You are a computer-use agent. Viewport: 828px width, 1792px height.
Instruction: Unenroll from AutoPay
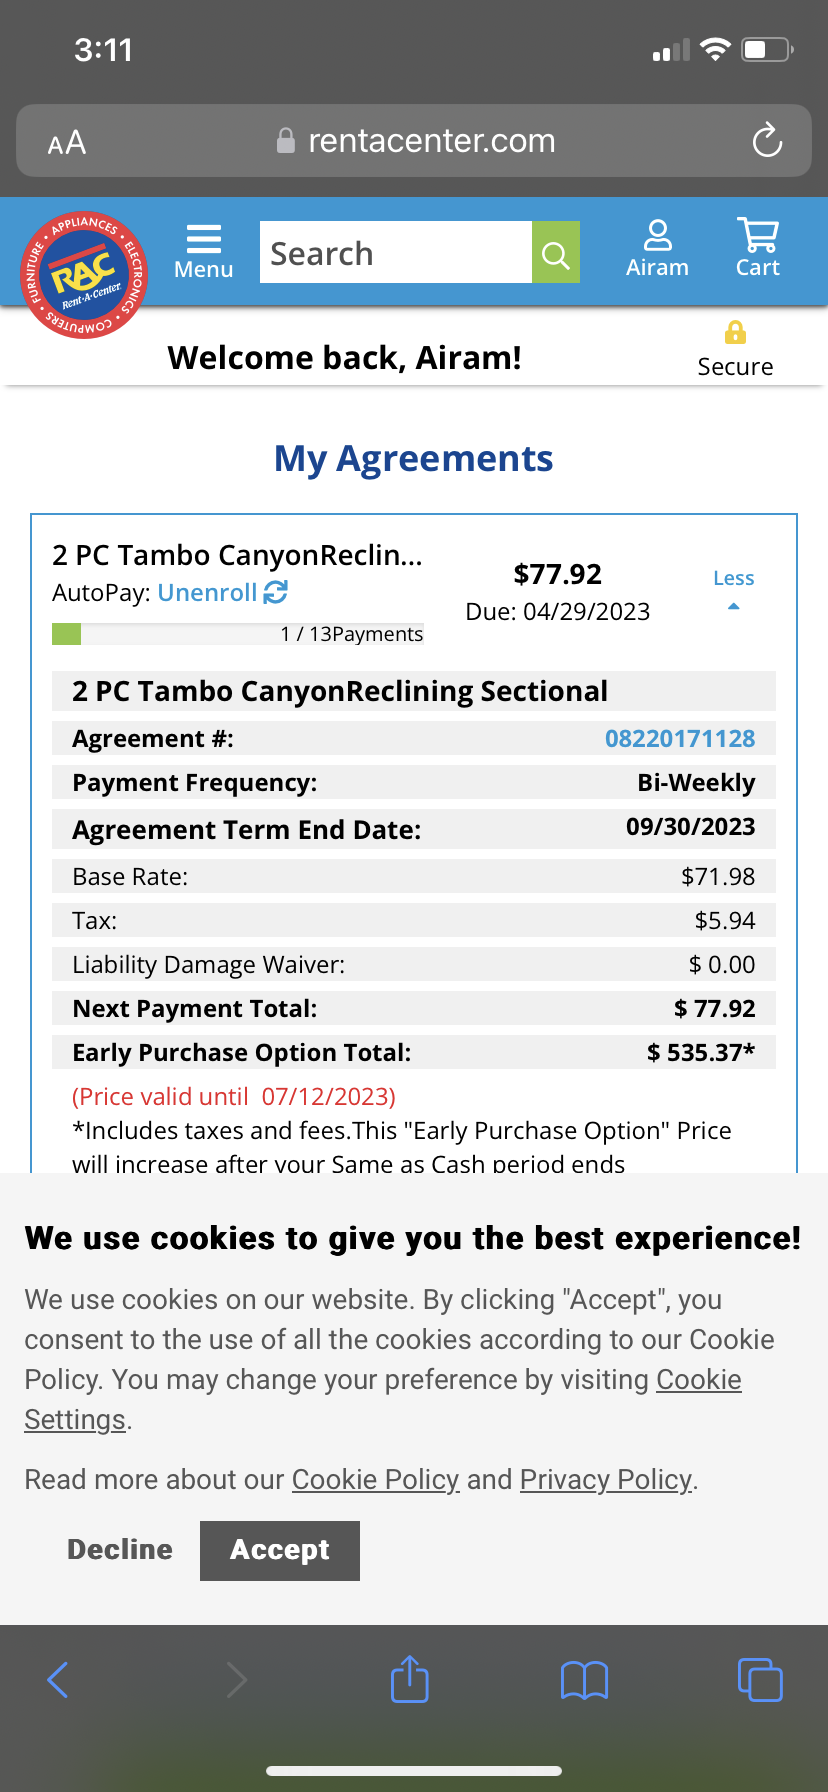point(222,593)
